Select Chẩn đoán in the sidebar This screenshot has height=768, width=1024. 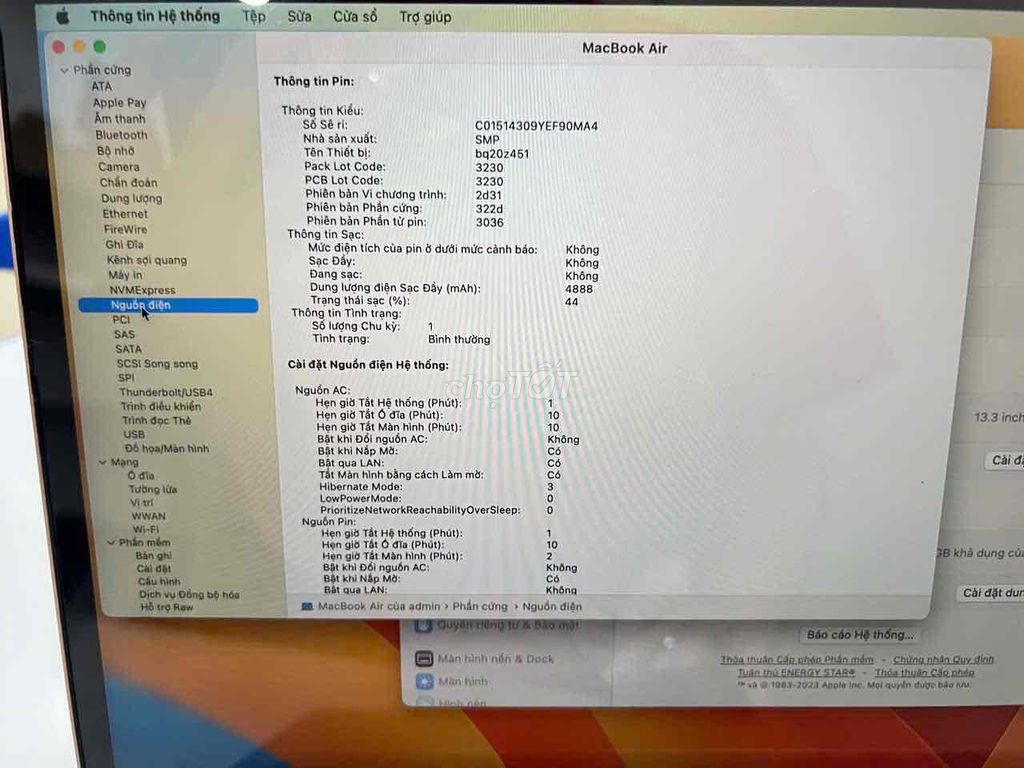(x=129, y=182)
